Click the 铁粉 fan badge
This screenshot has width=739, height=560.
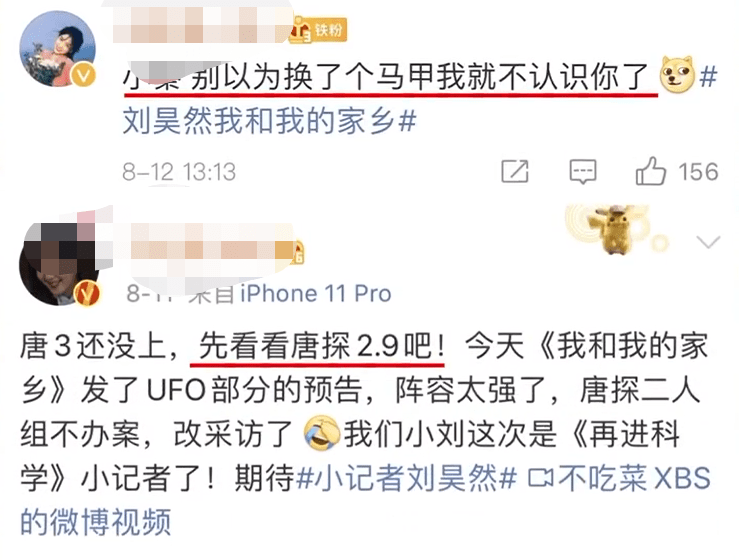pos(318,30)
